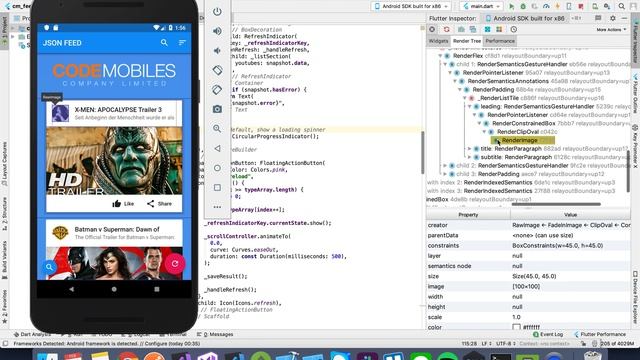Viewport: 640px width, 360px height.
Task: Take an emulator screenshot with camera icon
Action: click(217, 109)
